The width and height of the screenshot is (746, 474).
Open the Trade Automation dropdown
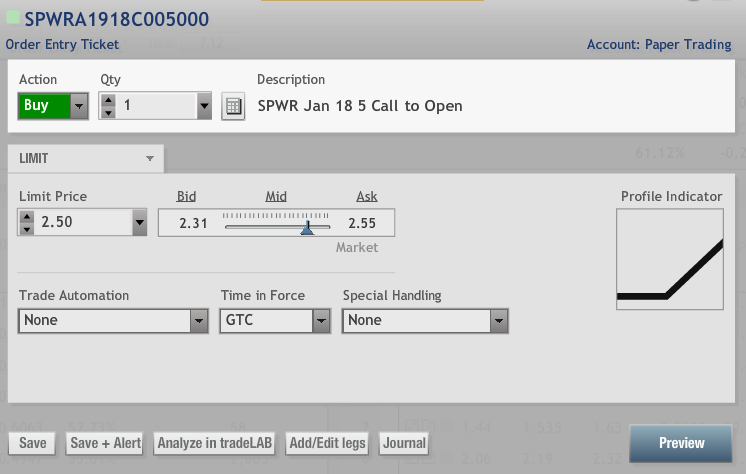(x=199, y=321)
